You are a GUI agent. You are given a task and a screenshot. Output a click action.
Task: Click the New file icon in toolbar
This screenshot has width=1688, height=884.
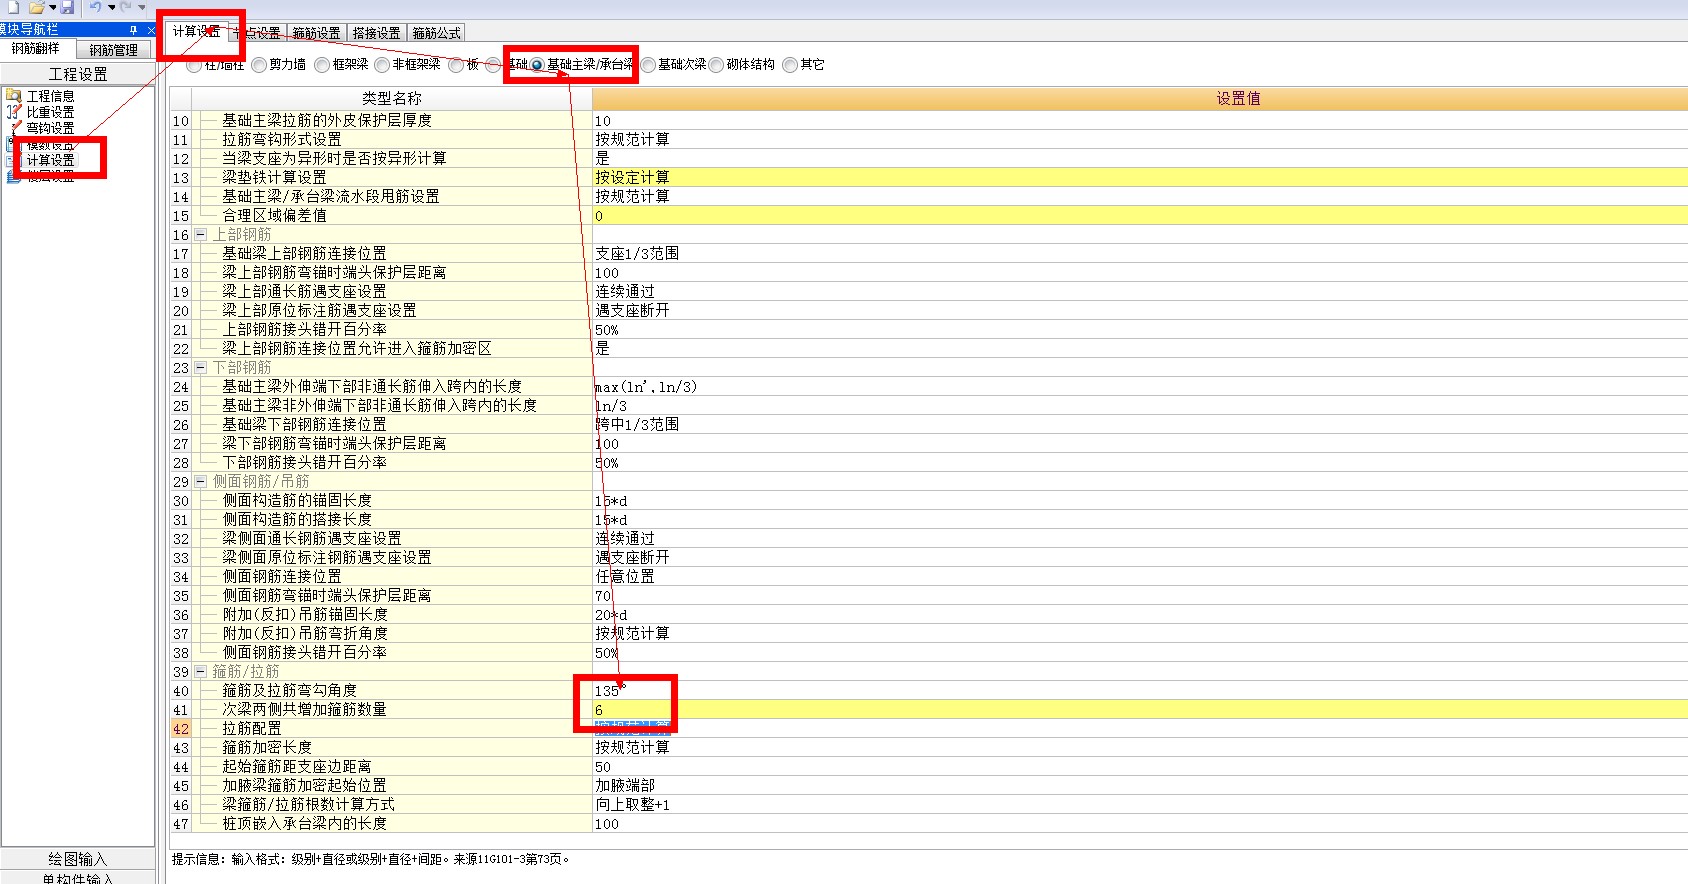(13, 7)
